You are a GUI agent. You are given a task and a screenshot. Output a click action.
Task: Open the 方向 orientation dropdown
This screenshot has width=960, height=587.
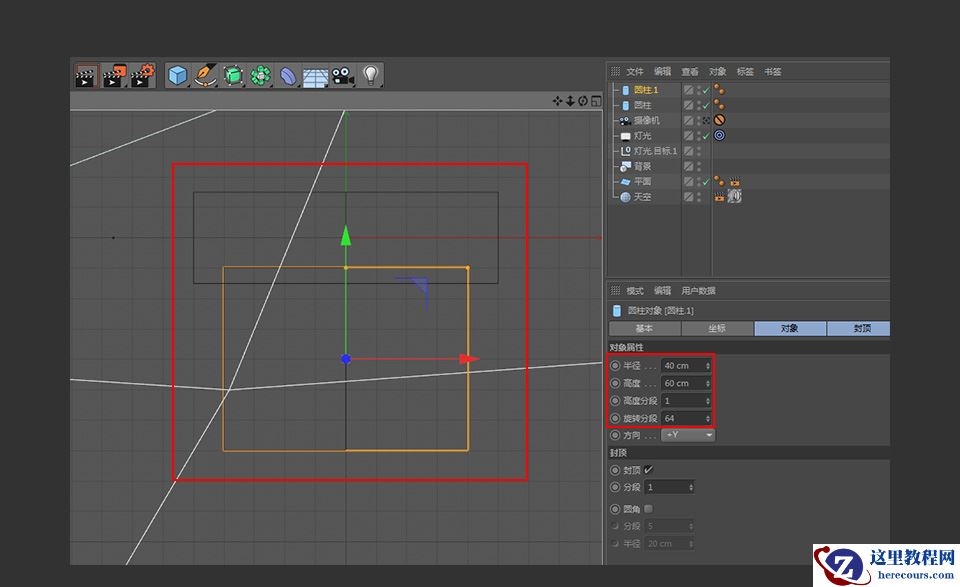(688, 434)
